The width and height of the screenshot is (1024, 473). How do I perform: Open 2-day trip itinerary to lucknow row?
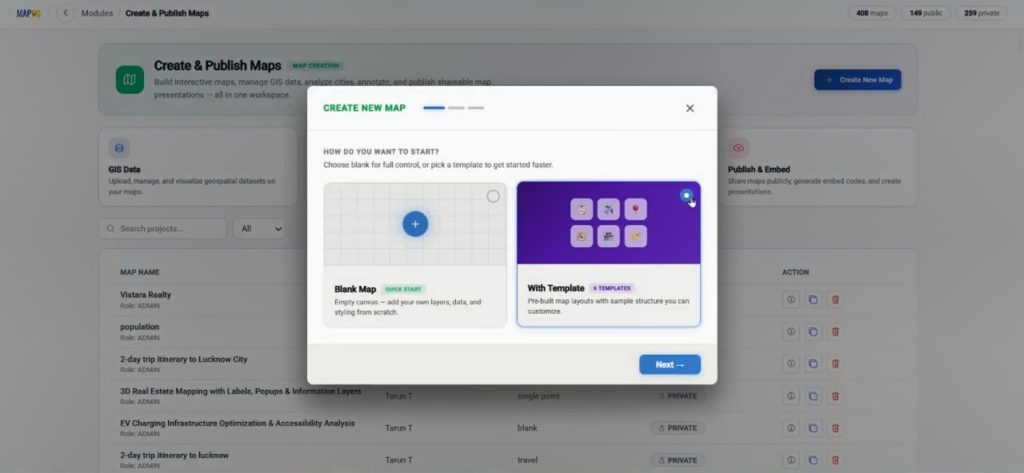coord(174,455)
